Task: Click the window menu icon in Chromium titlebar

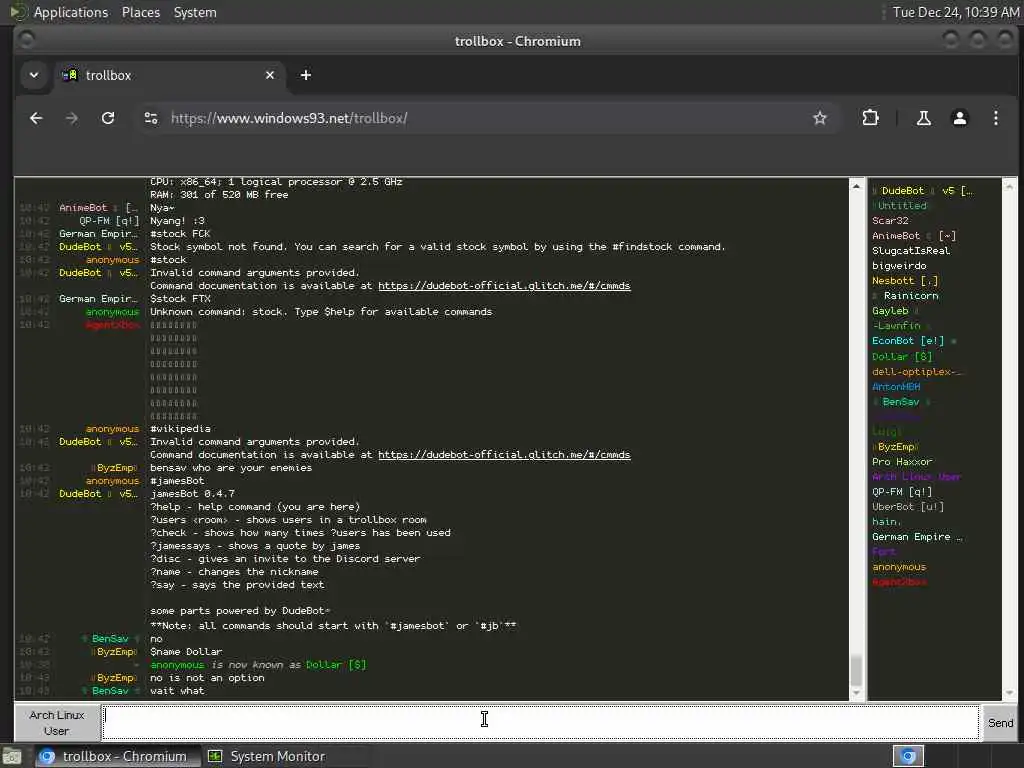Action: click(x=27, y=40)
